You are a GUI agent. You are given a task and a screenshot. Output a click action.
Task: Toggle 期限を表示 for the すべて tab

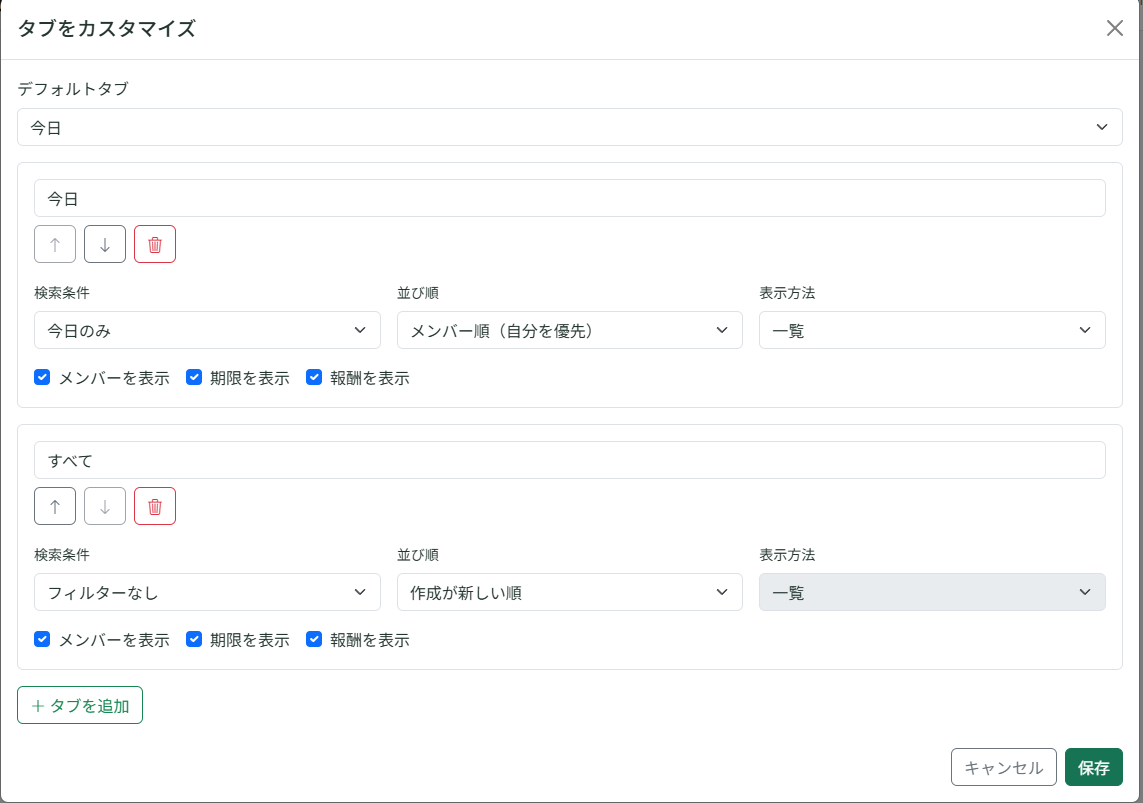(194, 639)
